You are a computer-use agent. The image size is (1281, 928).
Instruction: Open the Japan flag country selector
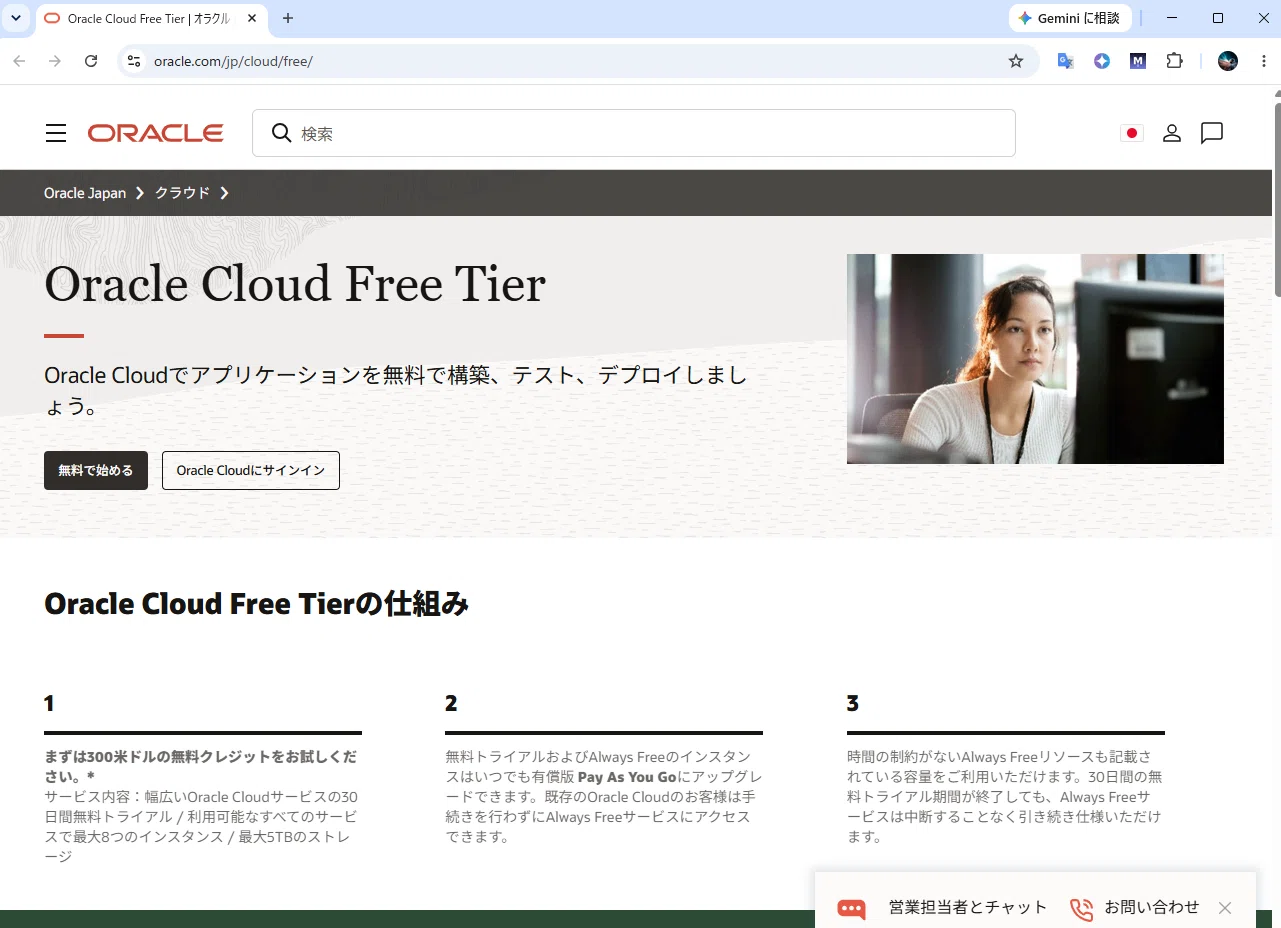[1132, 133]
